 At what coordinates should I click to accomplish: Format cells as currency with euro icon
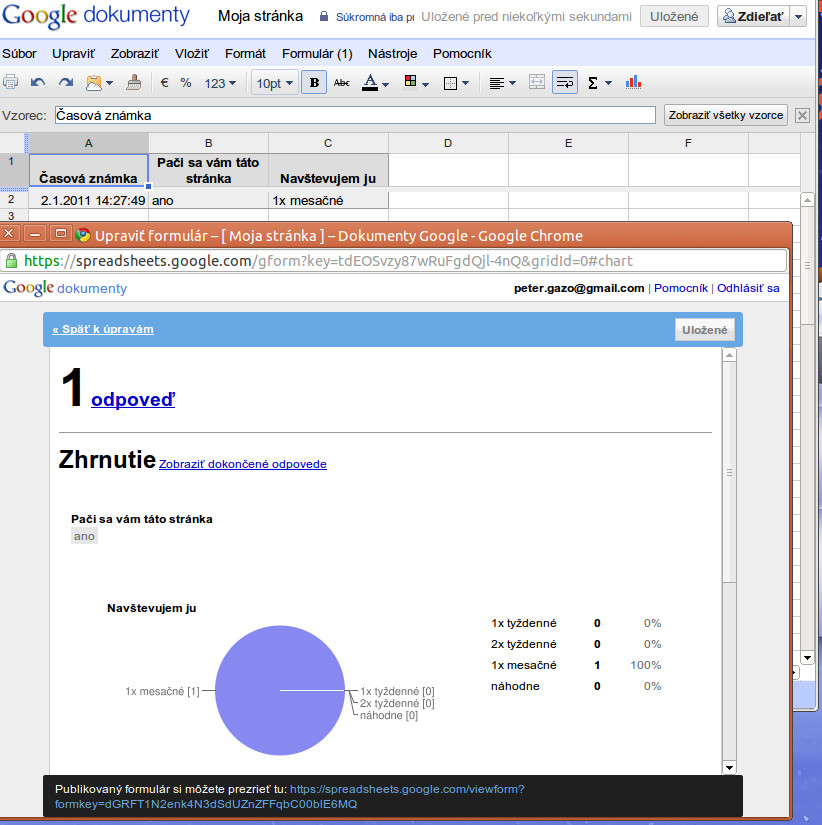(163, 83)
